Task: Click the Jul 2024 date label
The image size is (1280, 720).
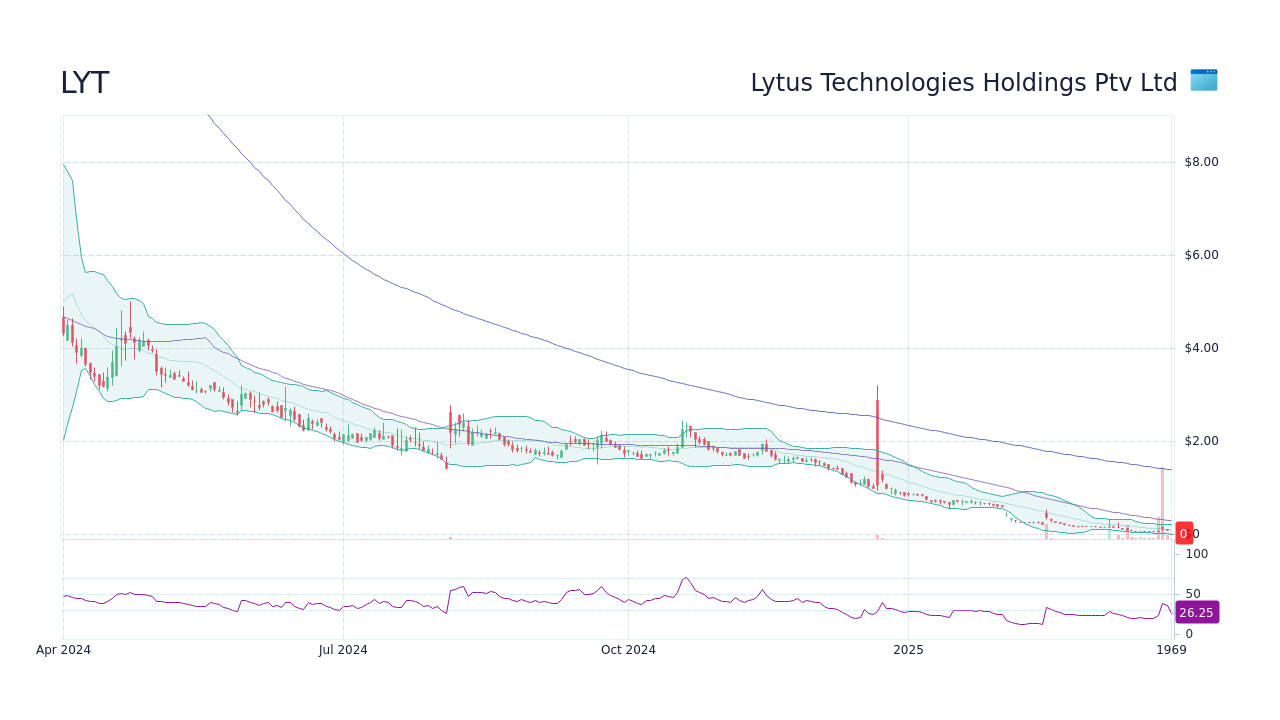Action: click(343, 650)
